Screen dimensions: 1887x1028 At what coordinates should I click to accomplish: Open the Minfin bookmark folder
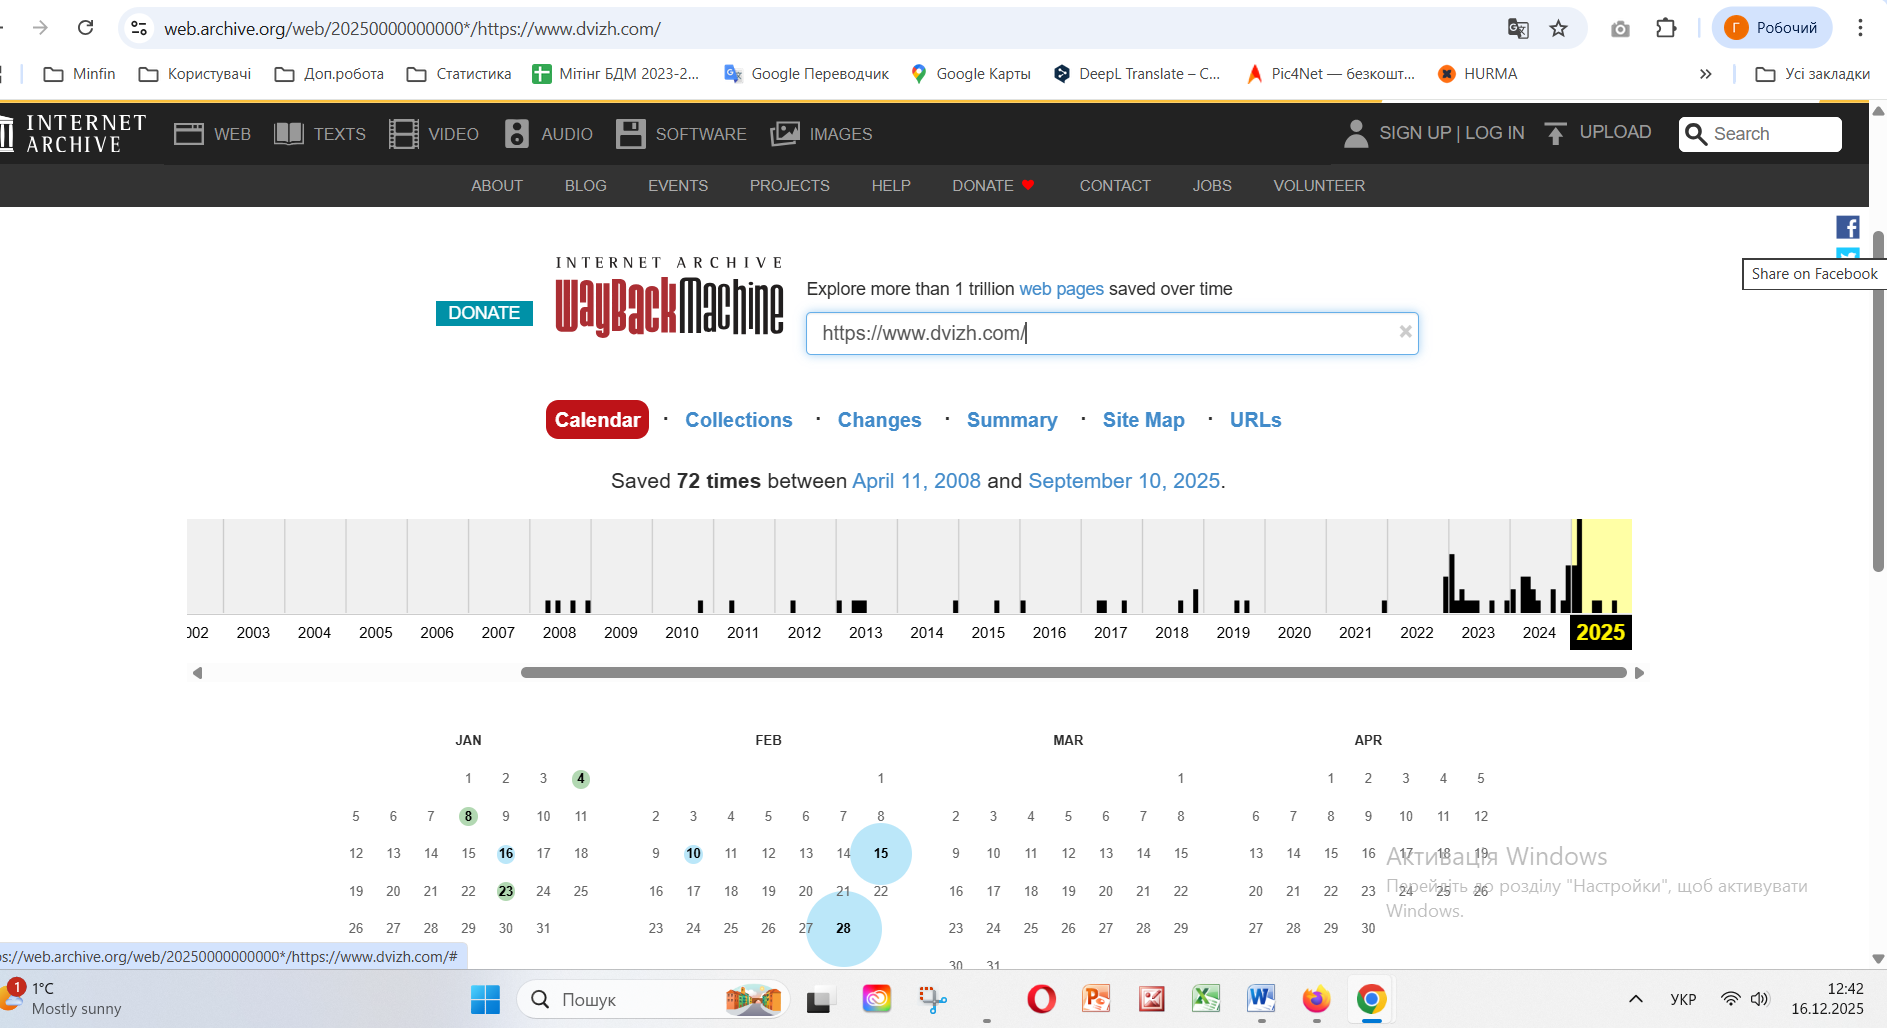(80, 74)
